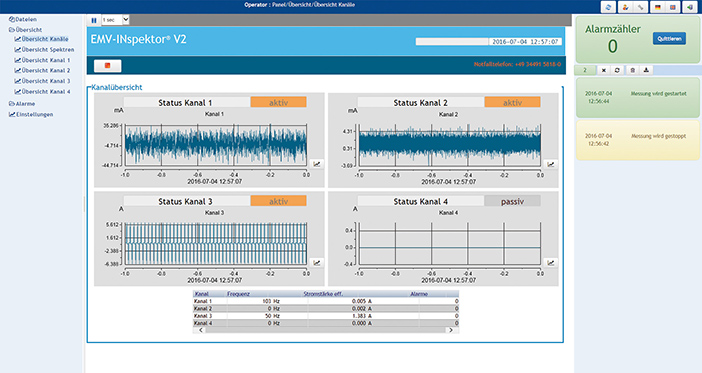Open the 1 sec update interval dropdown
This screenshot has height=373, width=702.
click(x=116, y=20)
